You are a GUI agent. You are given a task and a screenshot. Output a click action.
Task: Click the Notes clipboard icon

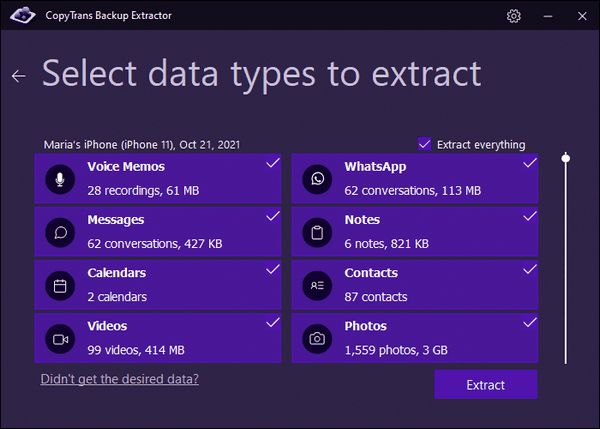(x=317, y=232)
